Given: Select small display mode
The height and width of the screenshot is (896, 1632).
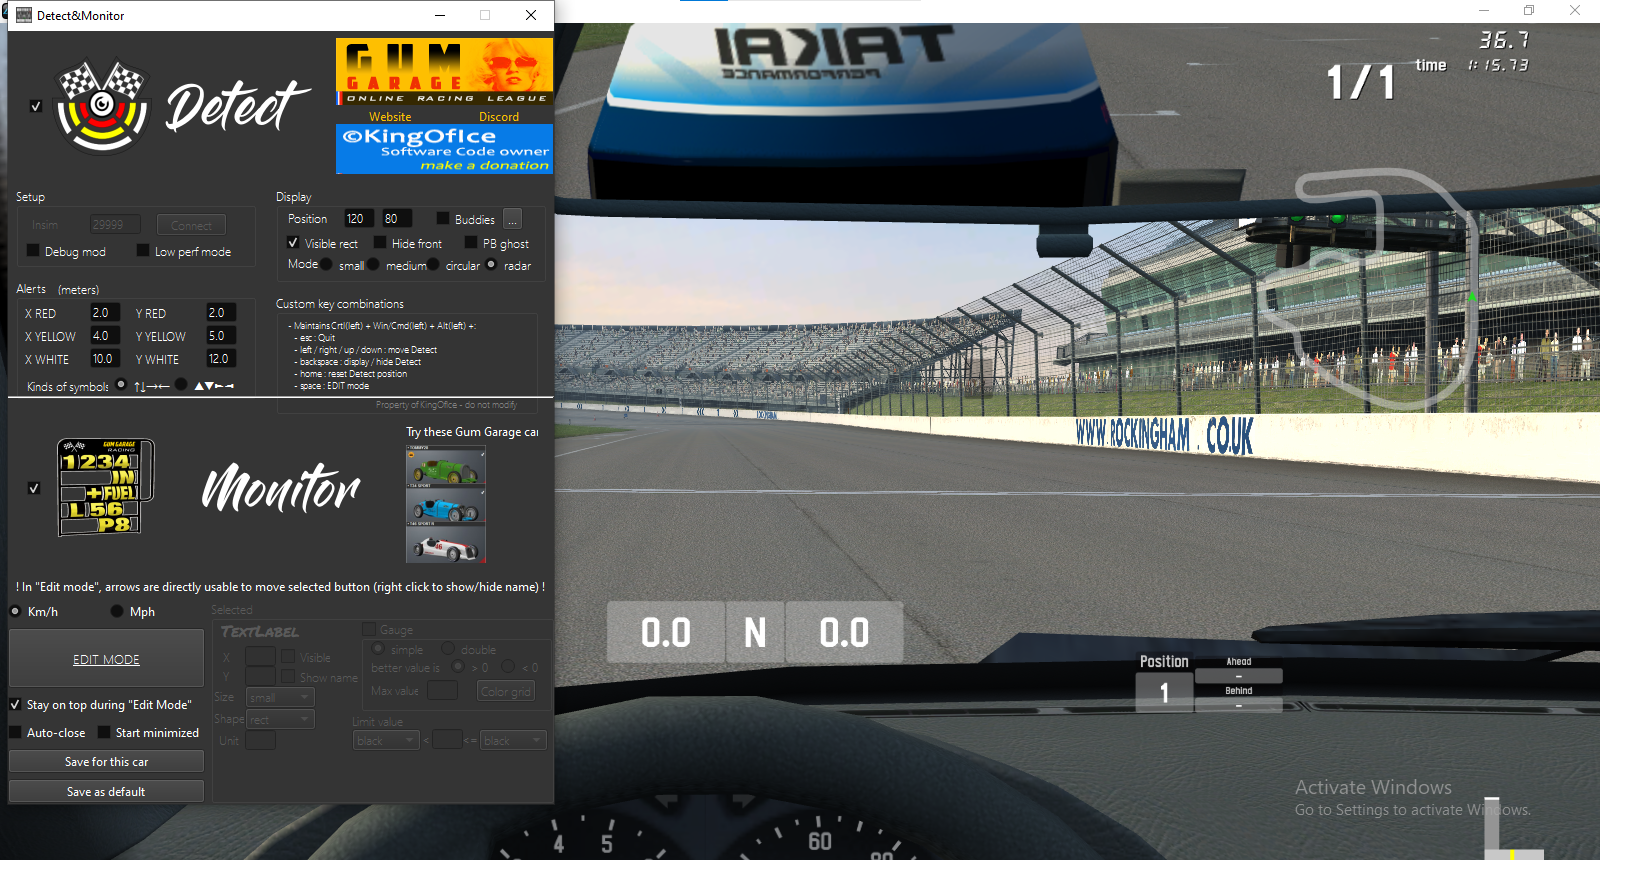Looking at the screenshot, I should click(x=327, y=265).
